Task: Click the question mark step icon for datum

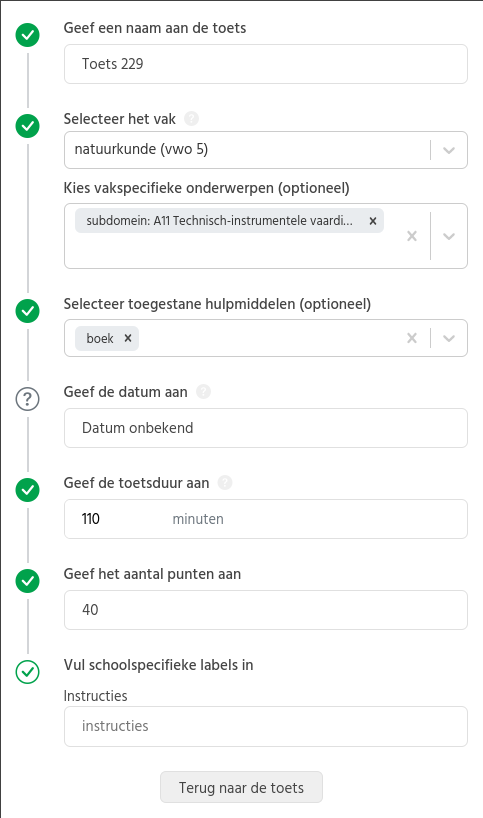Action: click(x=28, y=400)
